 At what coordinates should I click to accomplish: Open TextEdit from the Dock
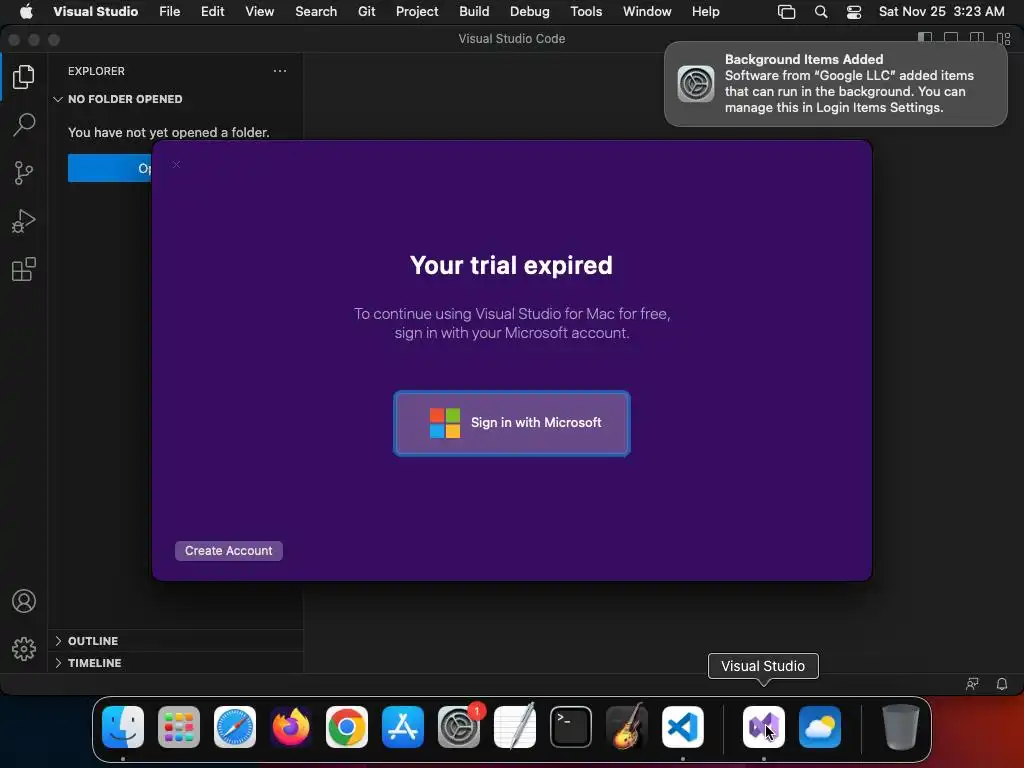coord(515,727)
